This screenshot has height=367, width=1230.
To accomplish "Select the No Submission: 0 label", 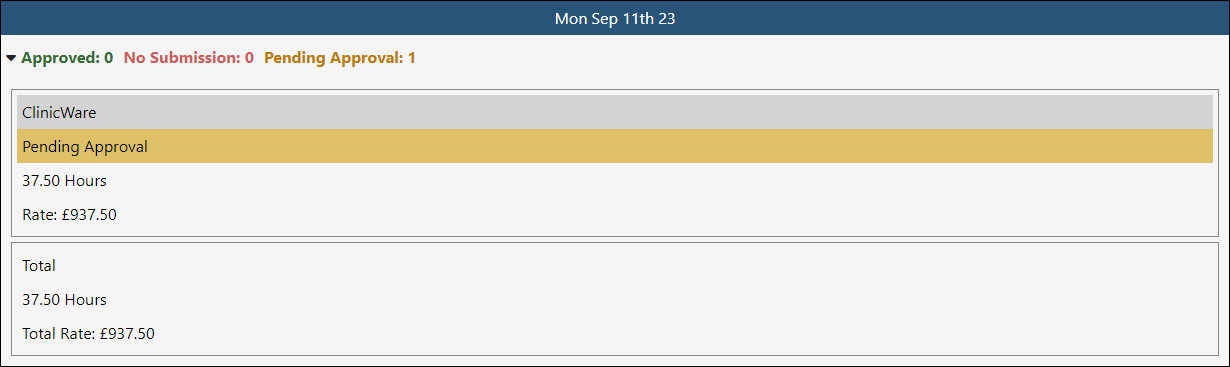I will click(x=189, y=58).
